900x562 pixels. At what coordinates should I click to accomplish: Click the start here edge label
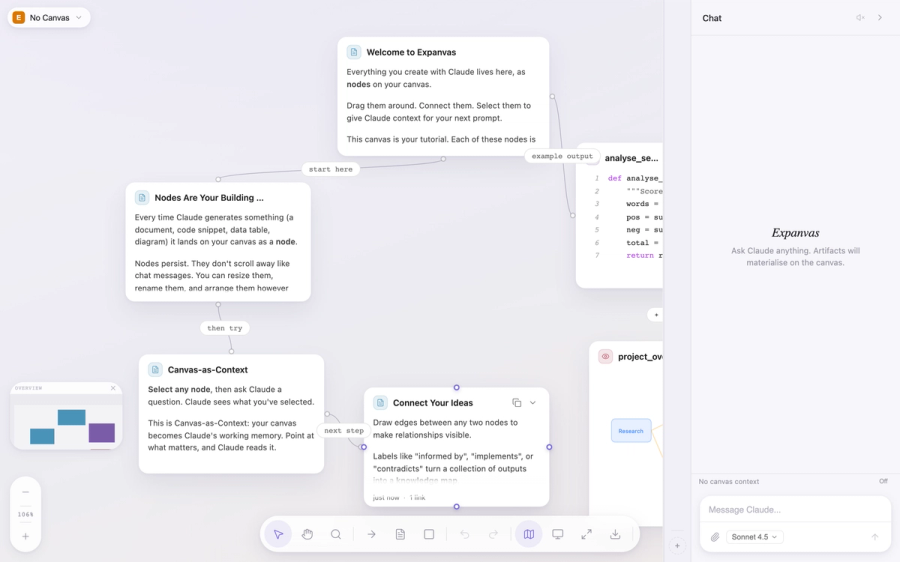pyautogui.click(x=331, y=169)
